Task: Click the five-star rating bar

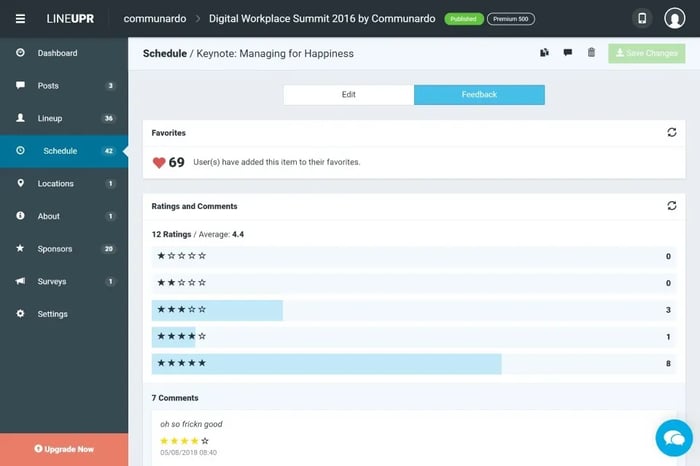Action: 326,363
